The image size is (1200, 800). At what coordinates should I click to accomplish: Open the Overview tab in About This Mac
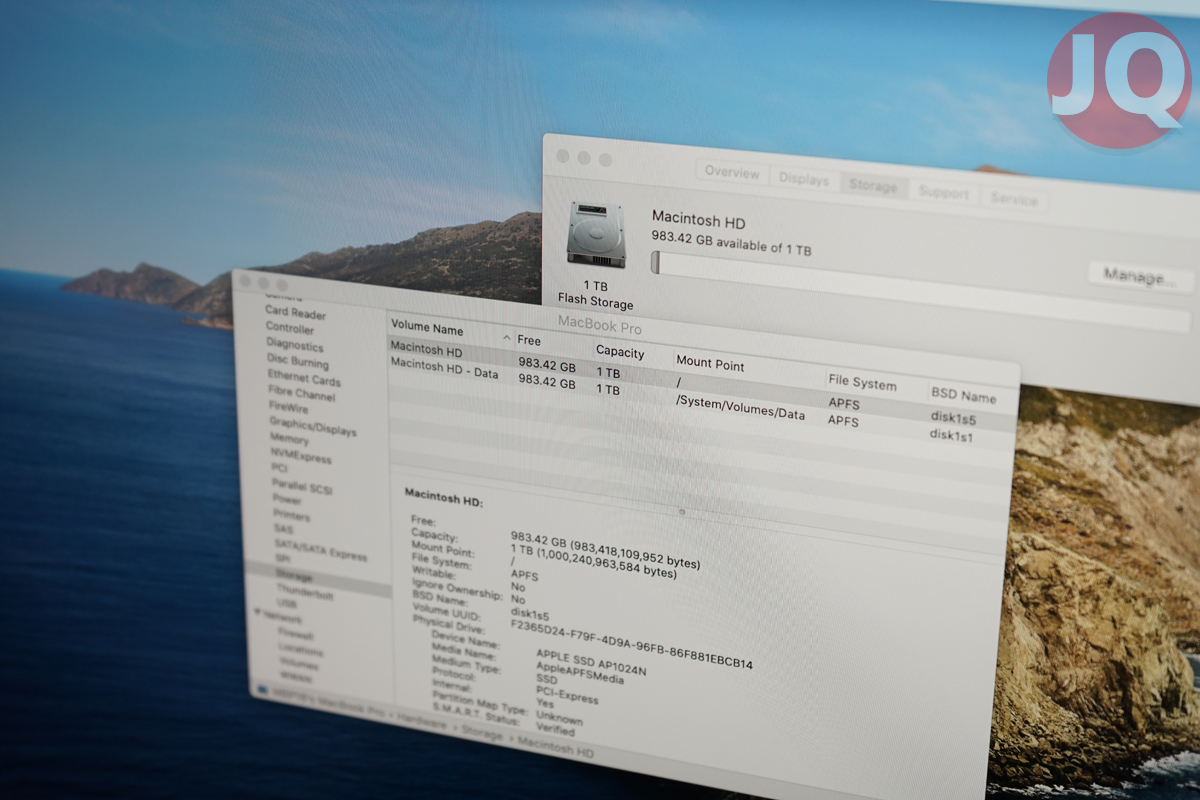point(732,172)
